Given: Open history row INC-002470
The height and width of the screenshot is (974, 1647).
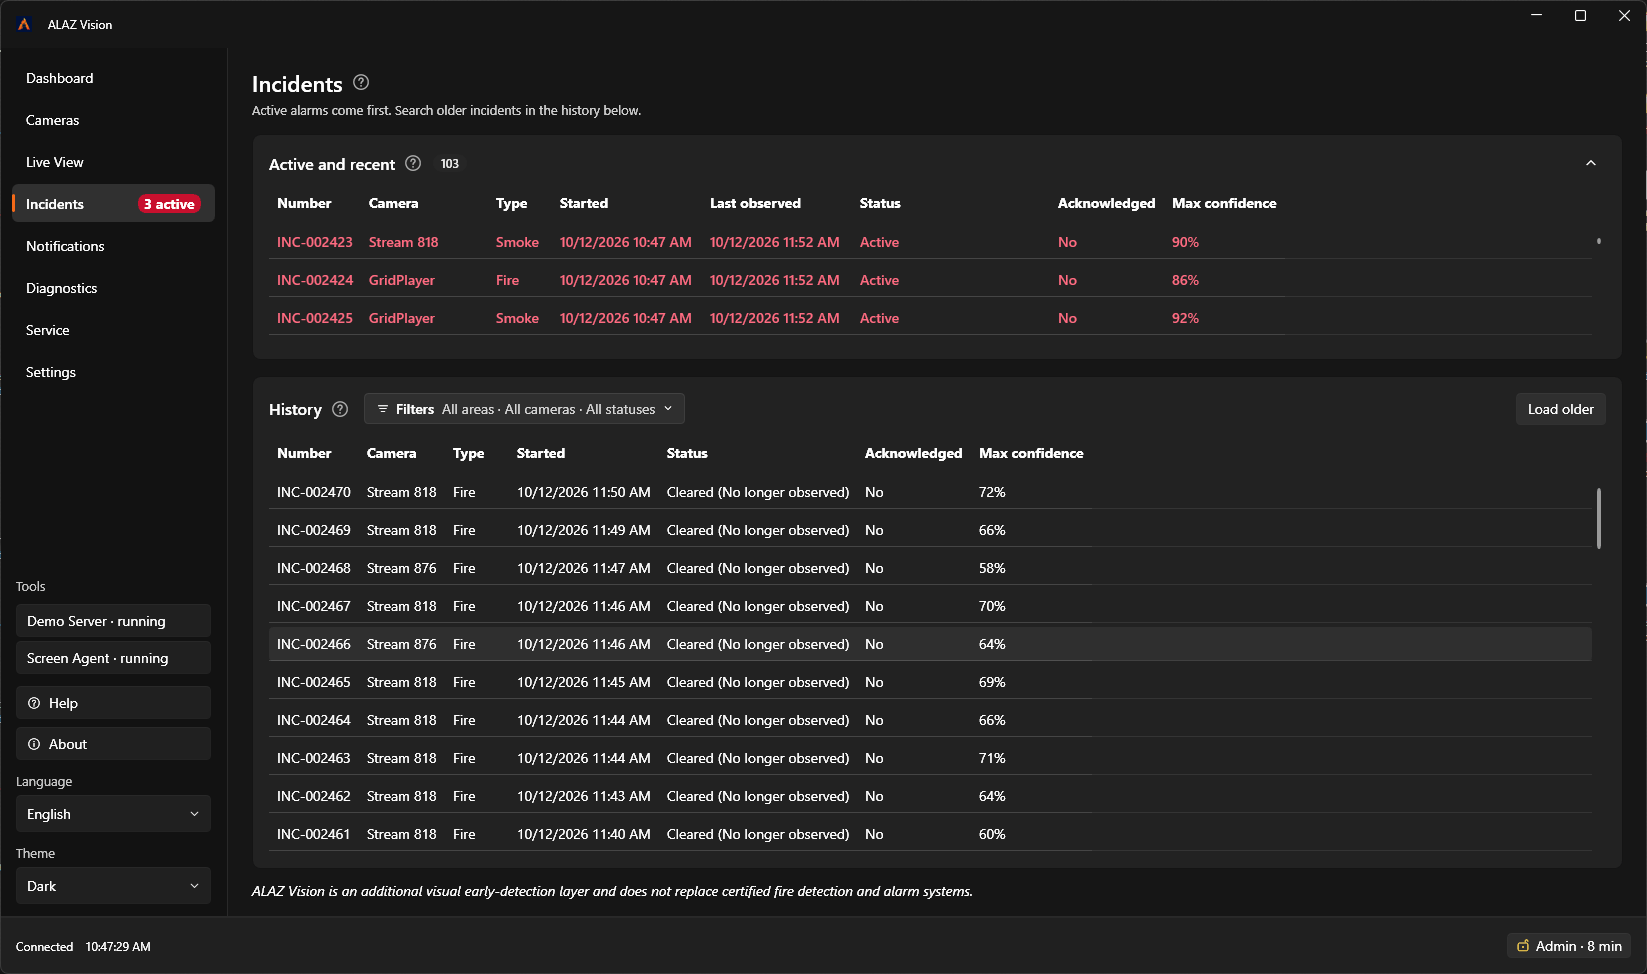Looking at the screenshot, I should tap(930, 492).
